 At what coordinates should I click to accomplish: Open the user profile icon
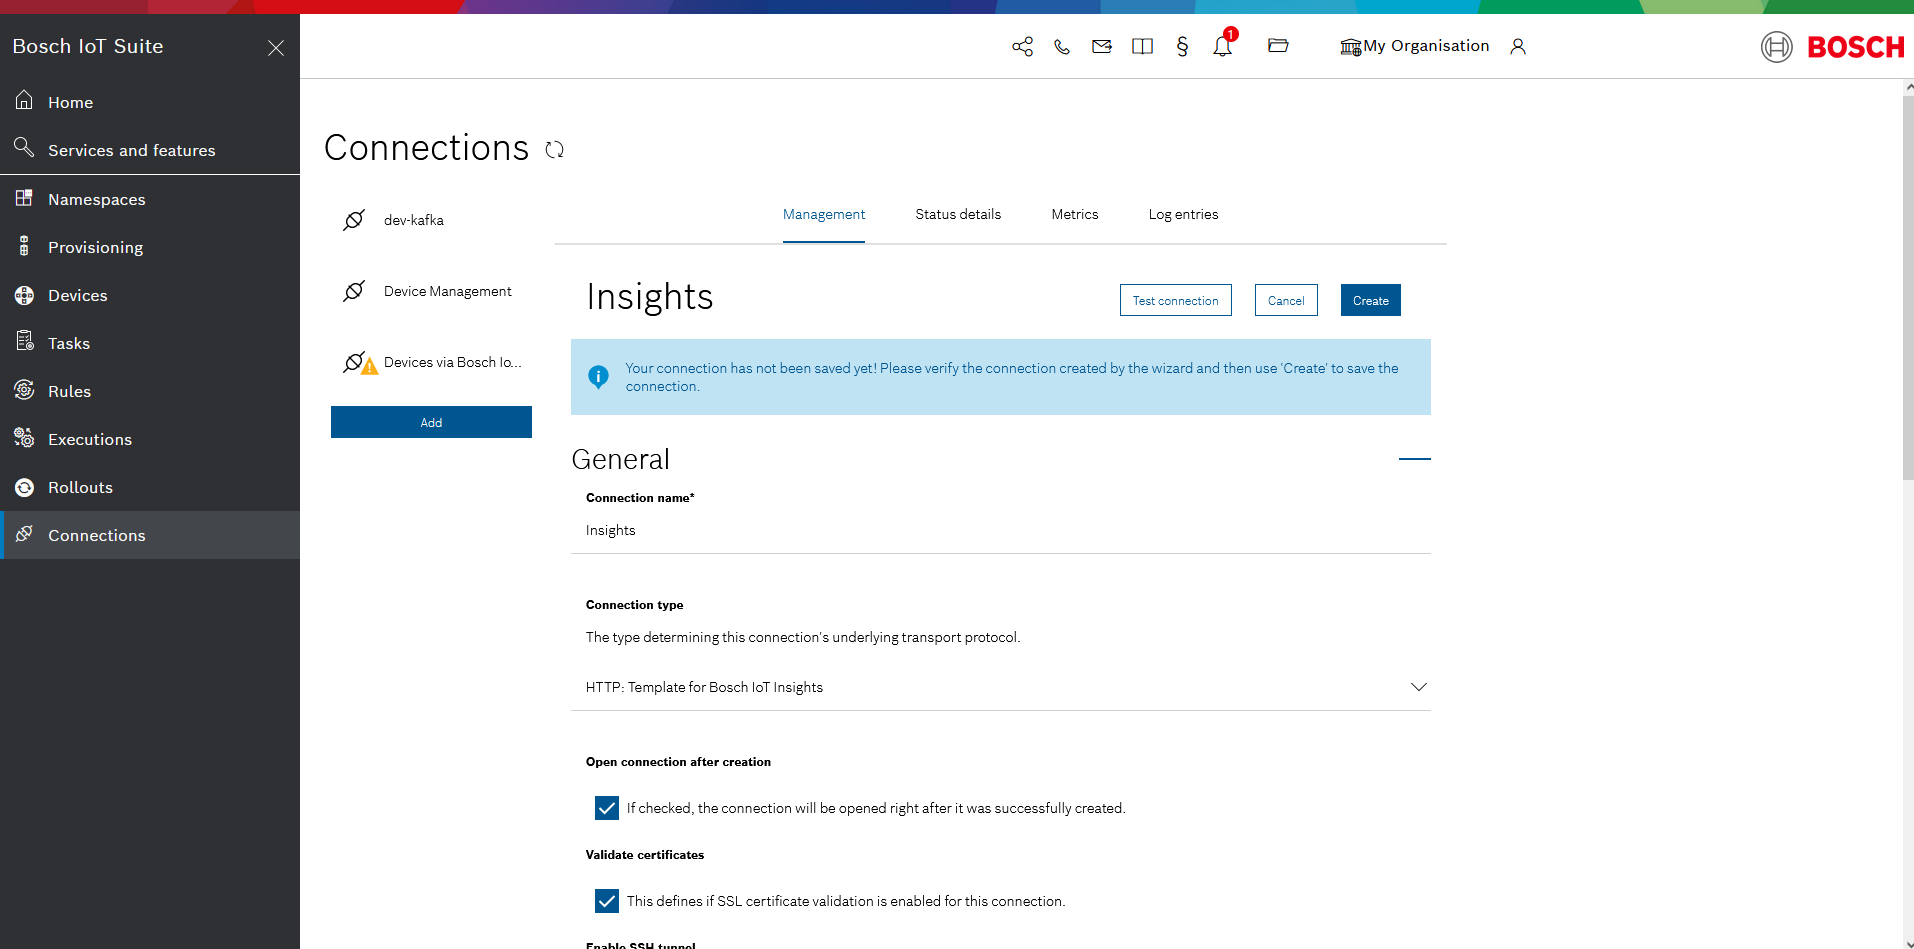coord(1518,46)
